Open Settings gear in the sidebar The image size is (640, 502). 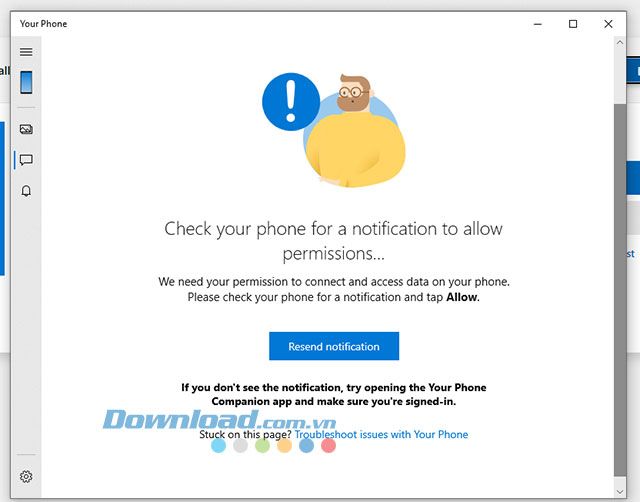coord(26,476)
